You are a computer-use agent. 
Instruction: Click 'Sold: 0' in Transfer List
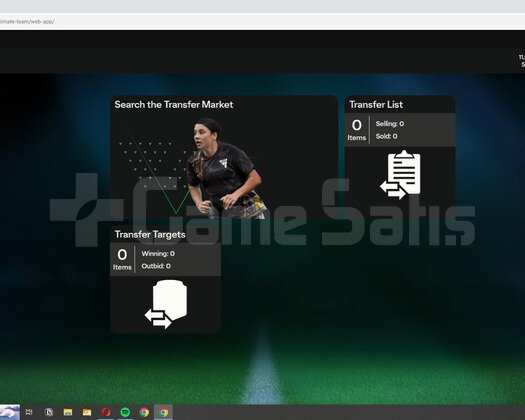[x=386, y=136]
